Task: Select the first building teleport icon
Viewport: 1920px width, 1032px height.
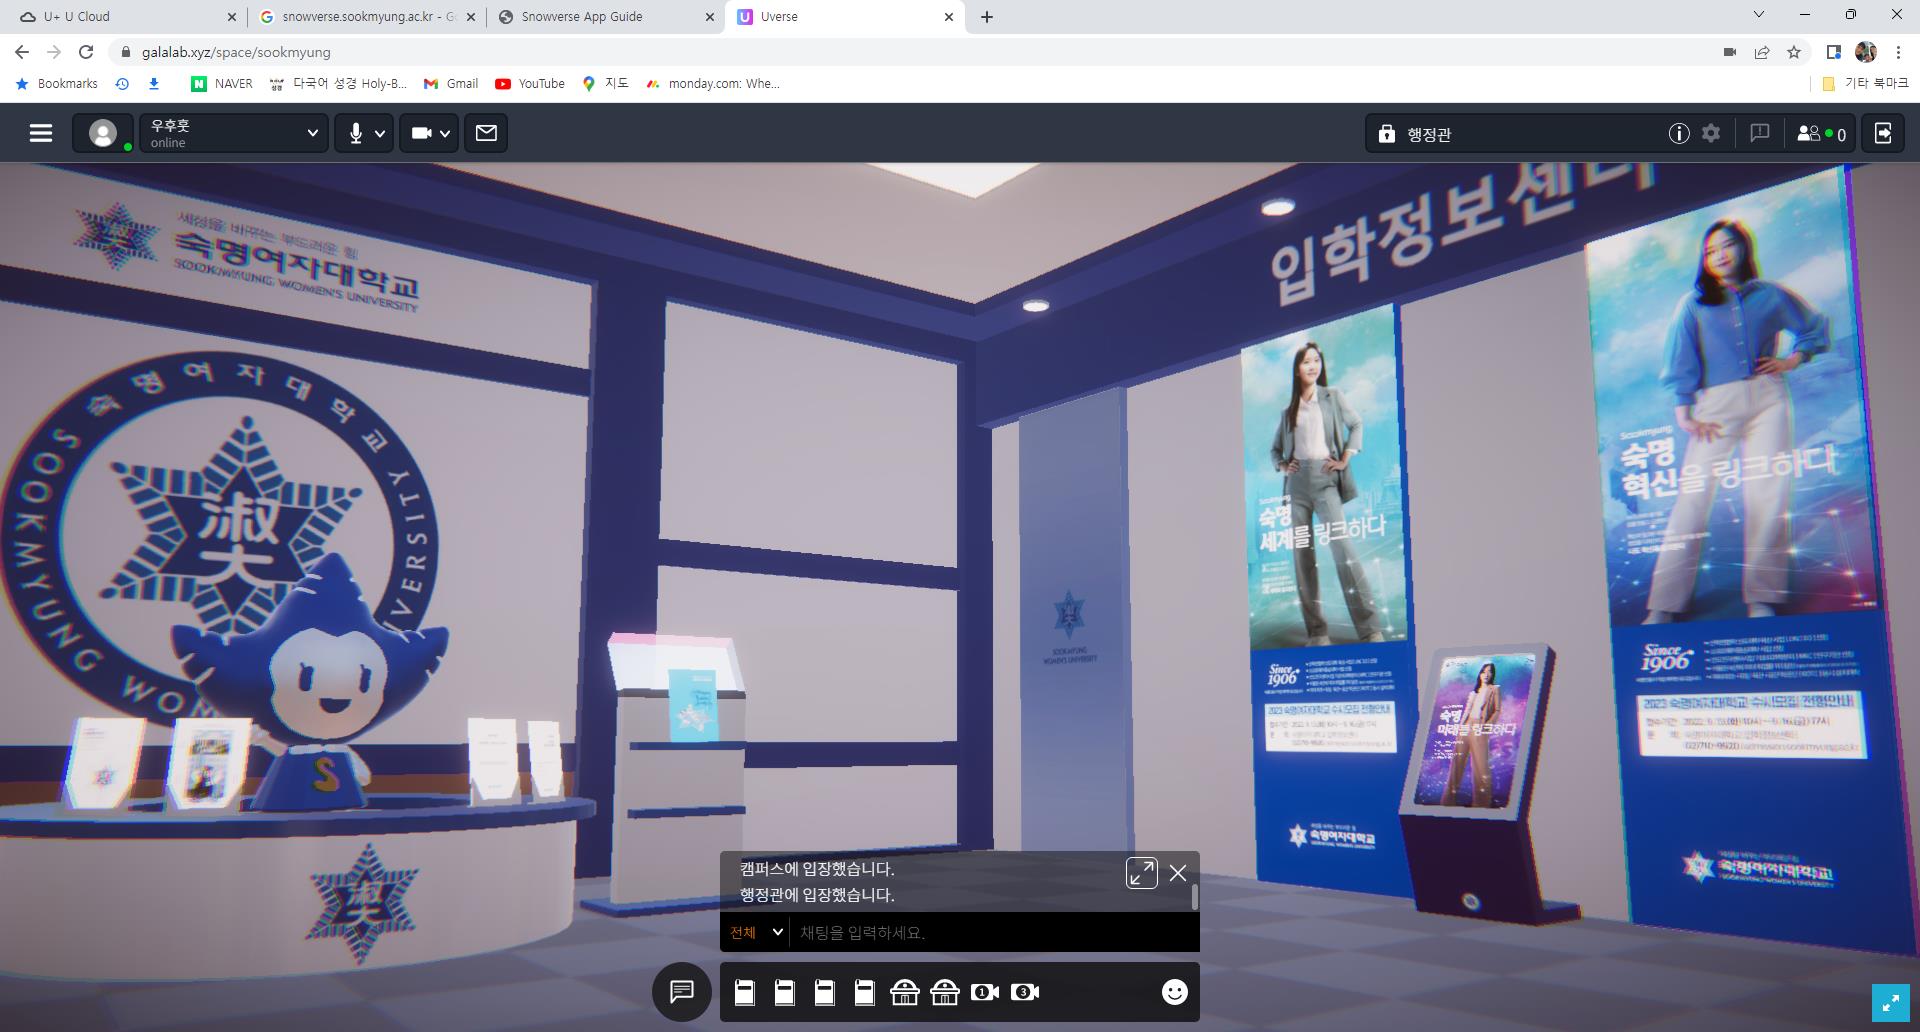Action: pyautogui.click(x=905, y=992)
